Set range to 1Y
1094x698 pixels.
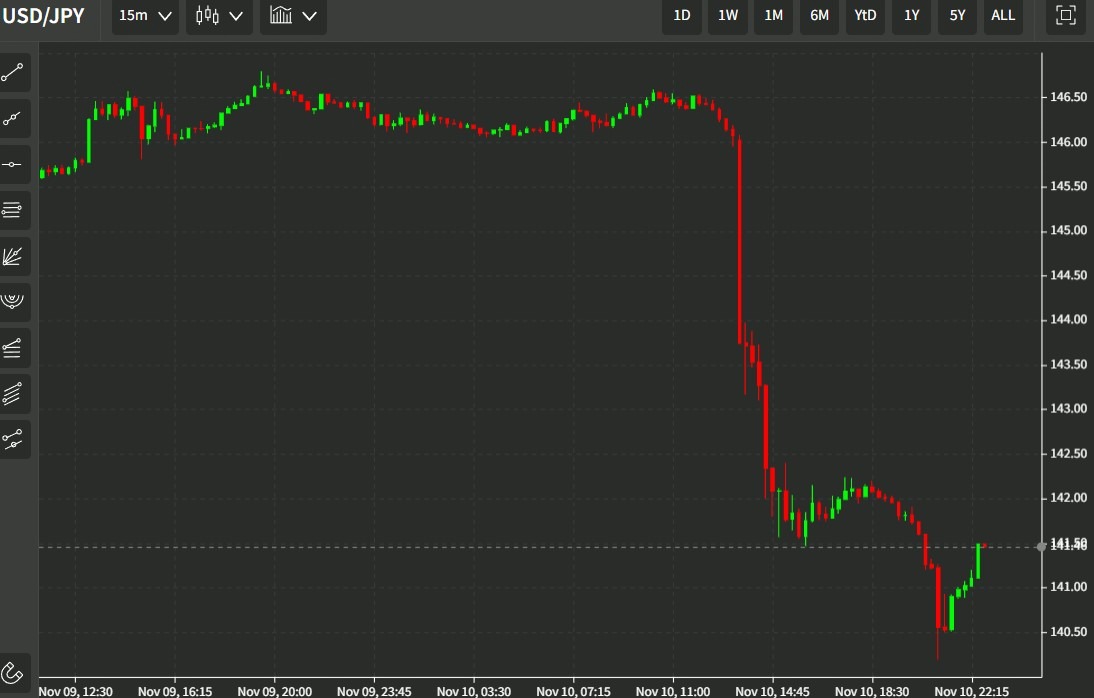click(911, 15)
